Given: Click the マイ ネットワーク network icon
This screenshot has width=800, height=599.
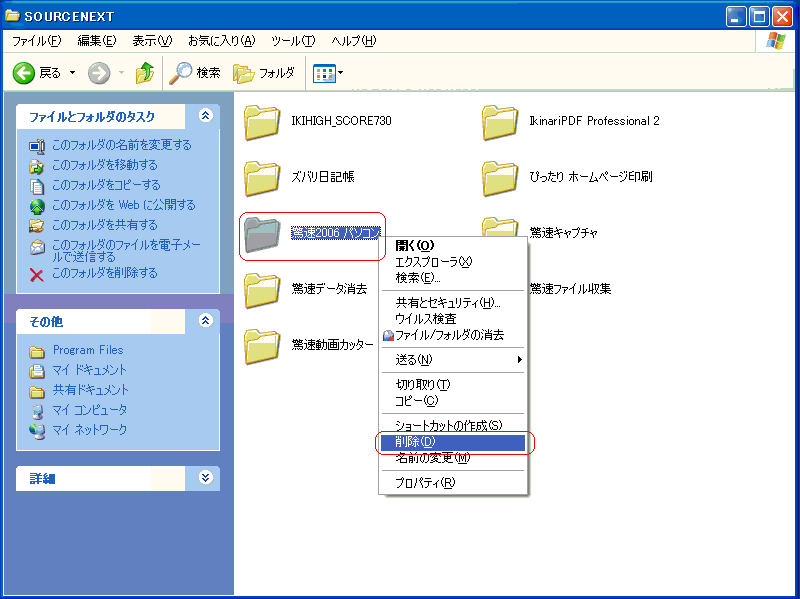Looking at the screenshot, I should click(x=37, y=431).
